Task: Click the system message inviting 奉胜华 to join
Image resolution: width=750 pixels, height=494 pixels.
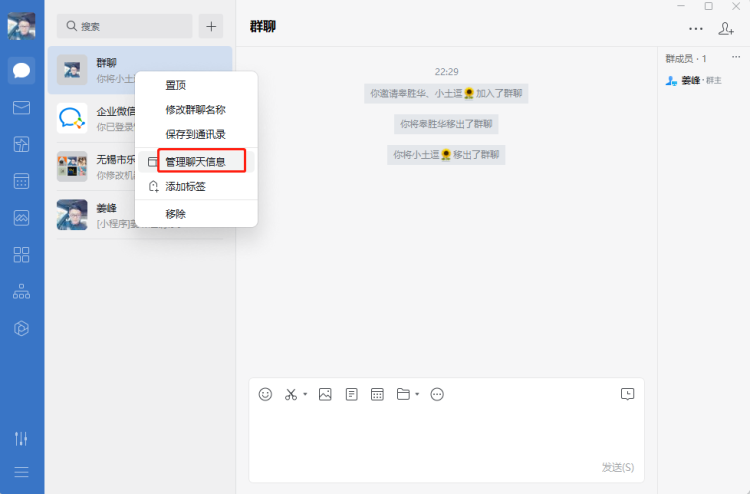Action: point(446,93)
